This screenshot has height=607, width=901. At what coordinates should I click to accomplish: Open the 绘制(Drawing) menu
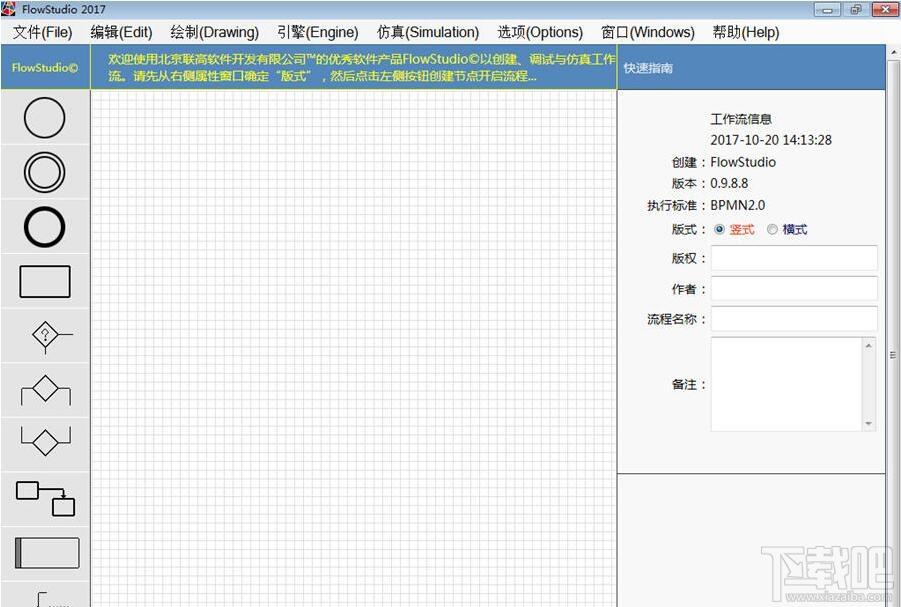click(x=214, y=32)
